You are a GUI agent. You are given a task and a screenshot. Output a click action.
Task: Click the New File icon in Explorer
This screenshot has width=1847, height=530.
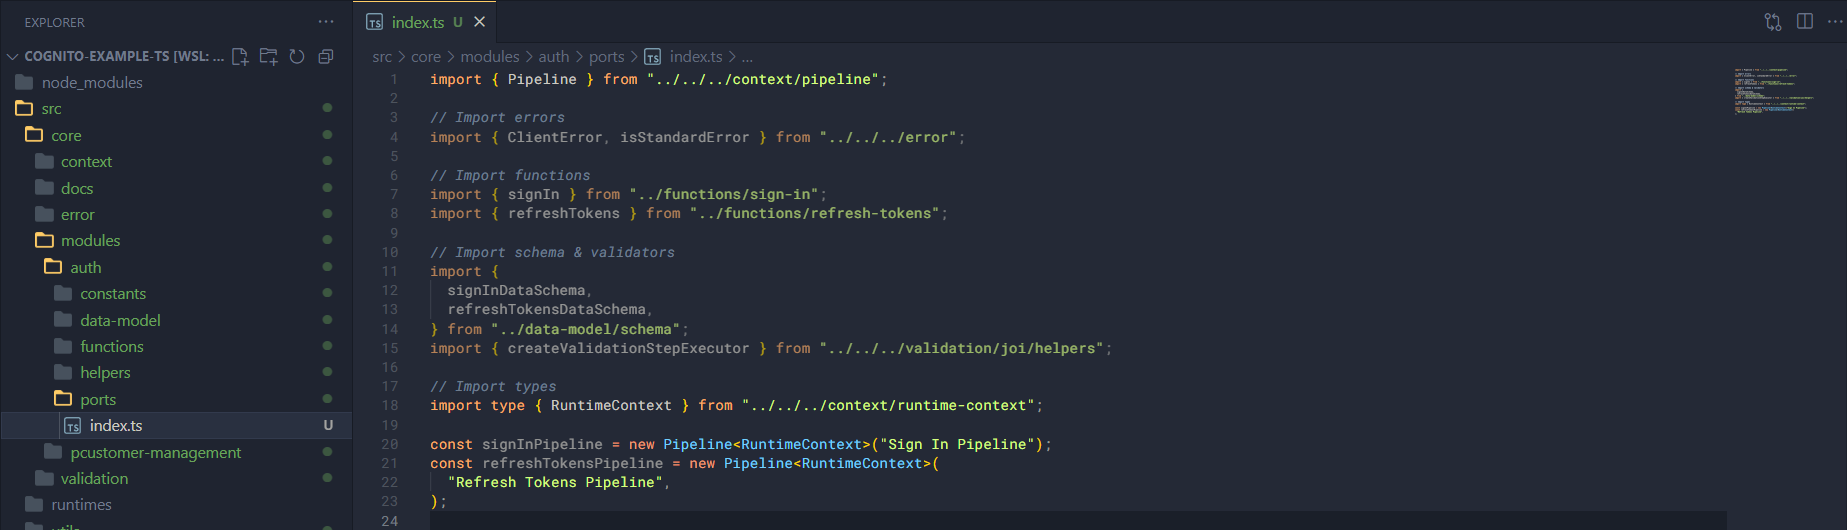(x=240, y=56)
